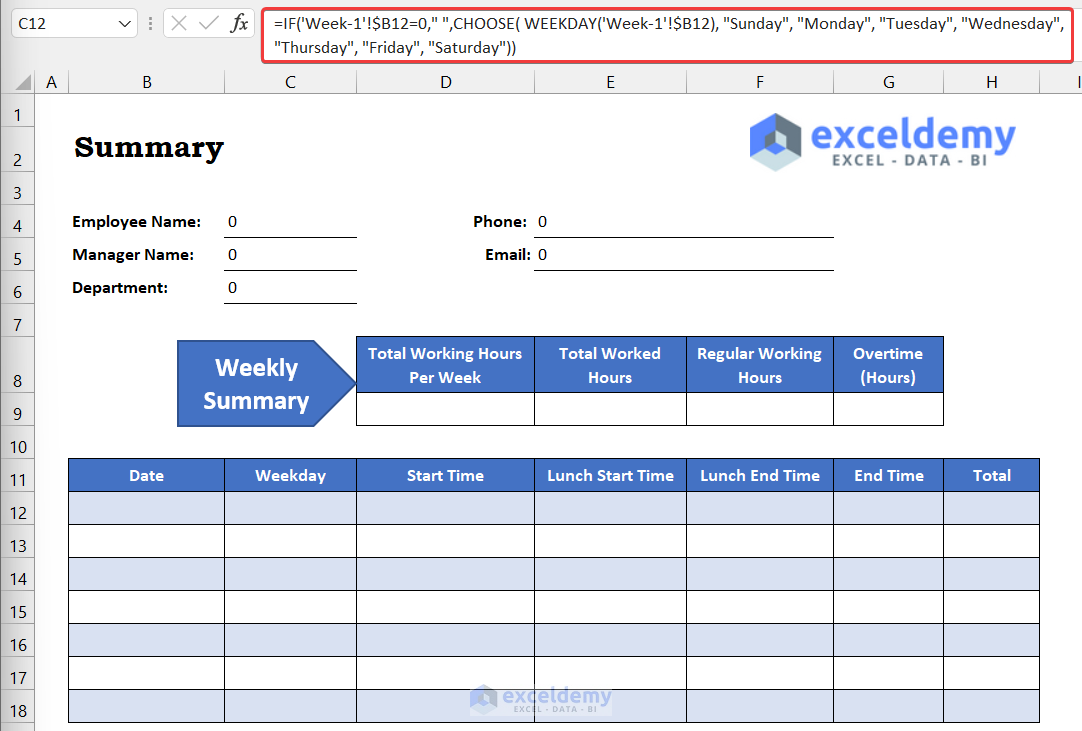Click the Total Working Hours Per Week header
This screenshot has height=731, width=1082.
tap(445, 364)
